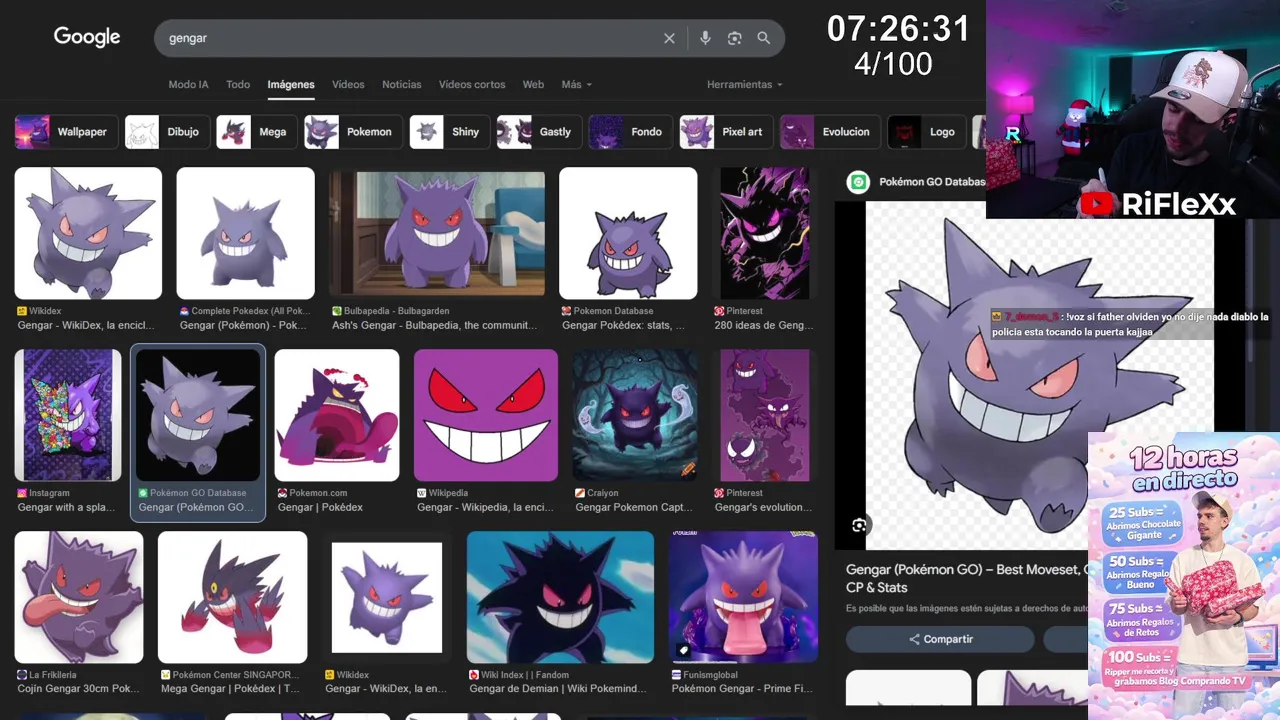The width and height of the screenshot is (1280, 720).
Task: Open Pokémon GO Database Gengar thumbnail
Action: (x=198, y=415)
